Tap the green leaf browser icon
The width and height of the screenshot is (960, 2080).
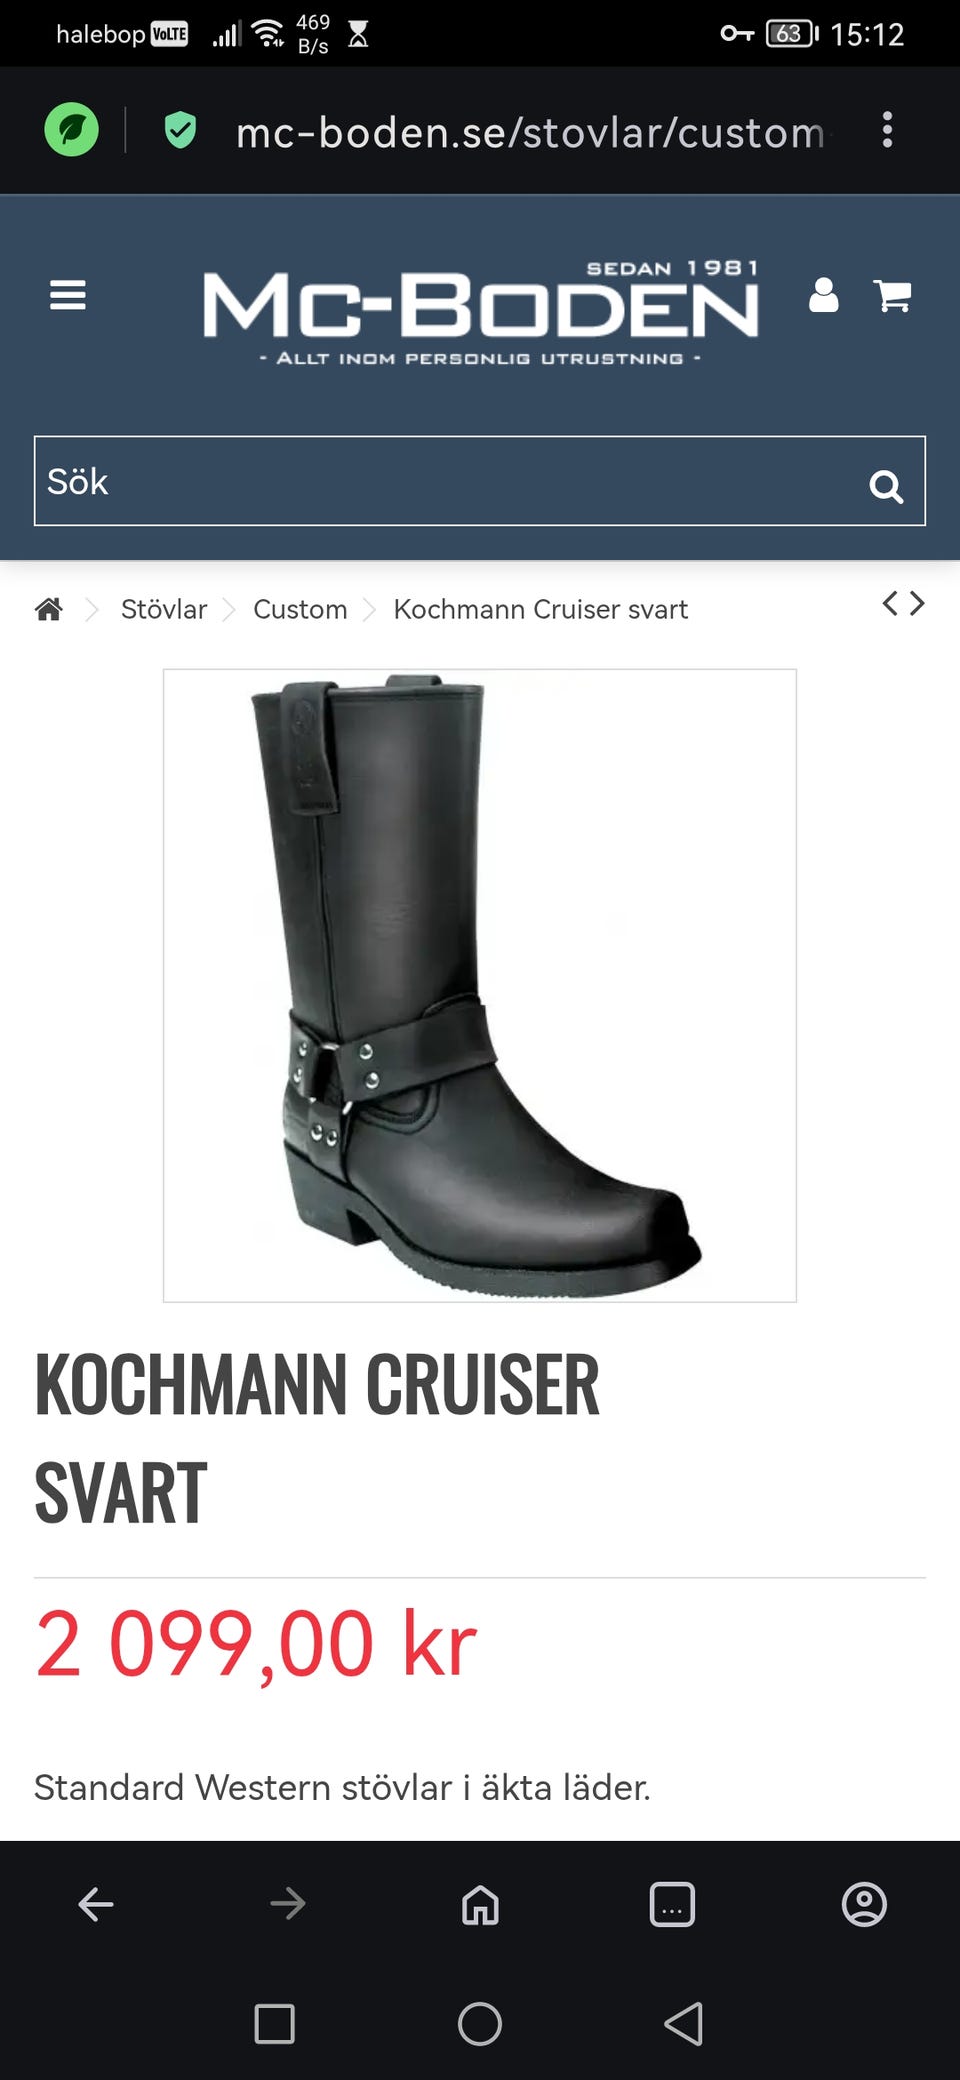[x=72, y=130]
